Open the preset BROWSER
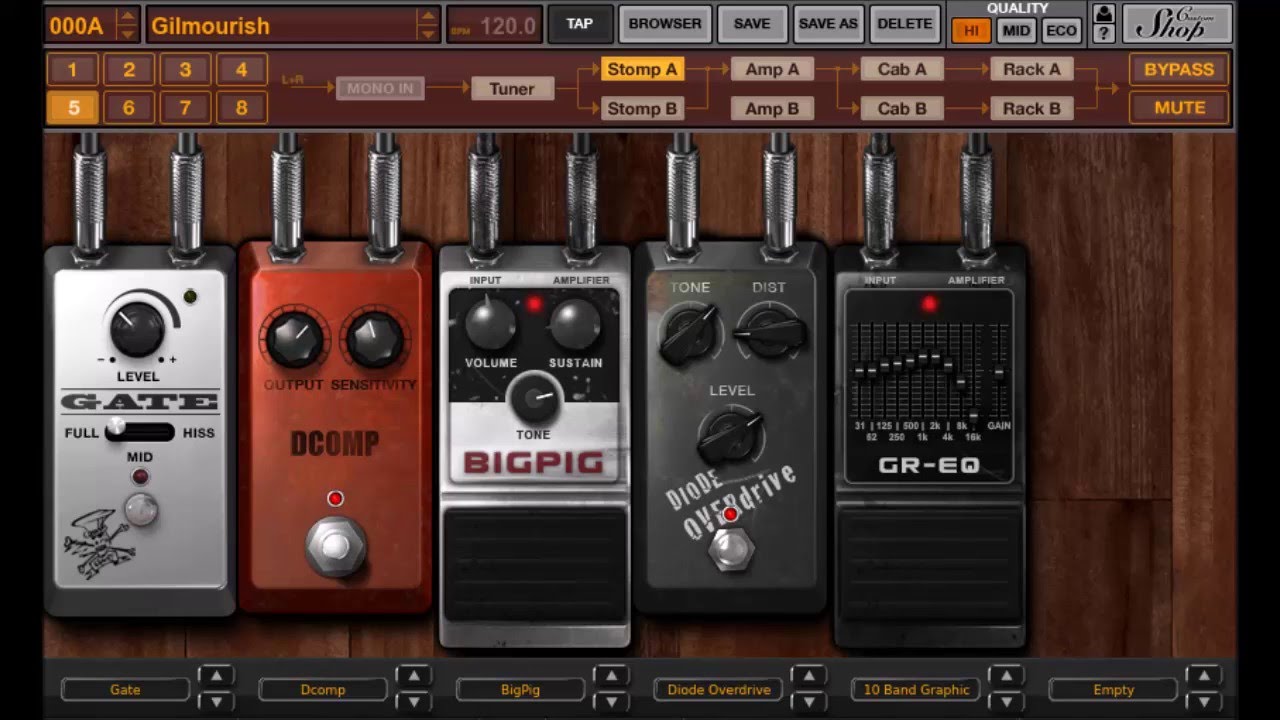Screen dimensions: 1280x720 665,24
